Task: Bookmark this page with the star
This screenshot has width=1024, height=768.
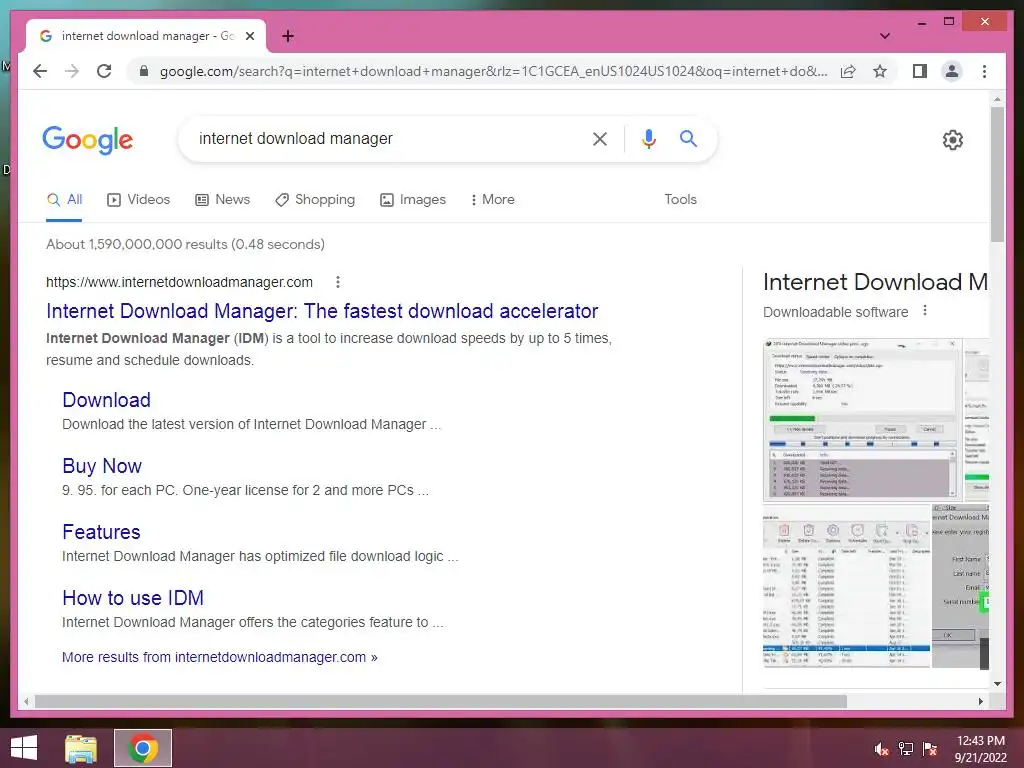Action: click(880, 71)
